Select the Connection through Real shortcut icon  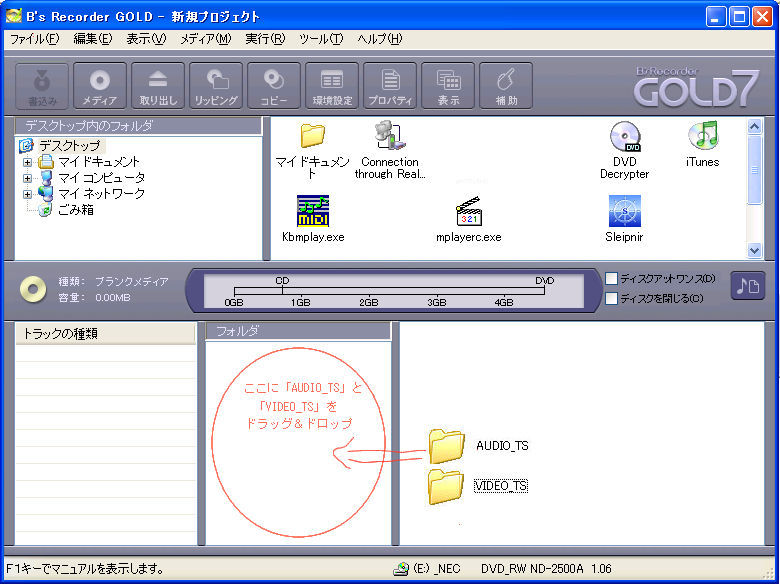pos(390,135)
